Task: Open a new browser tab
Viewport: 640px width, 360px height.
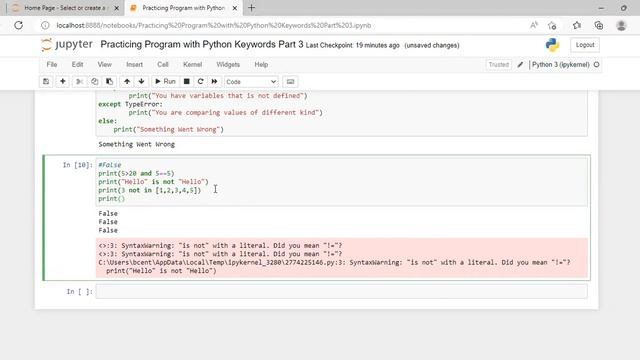Action: click(251, 8)
